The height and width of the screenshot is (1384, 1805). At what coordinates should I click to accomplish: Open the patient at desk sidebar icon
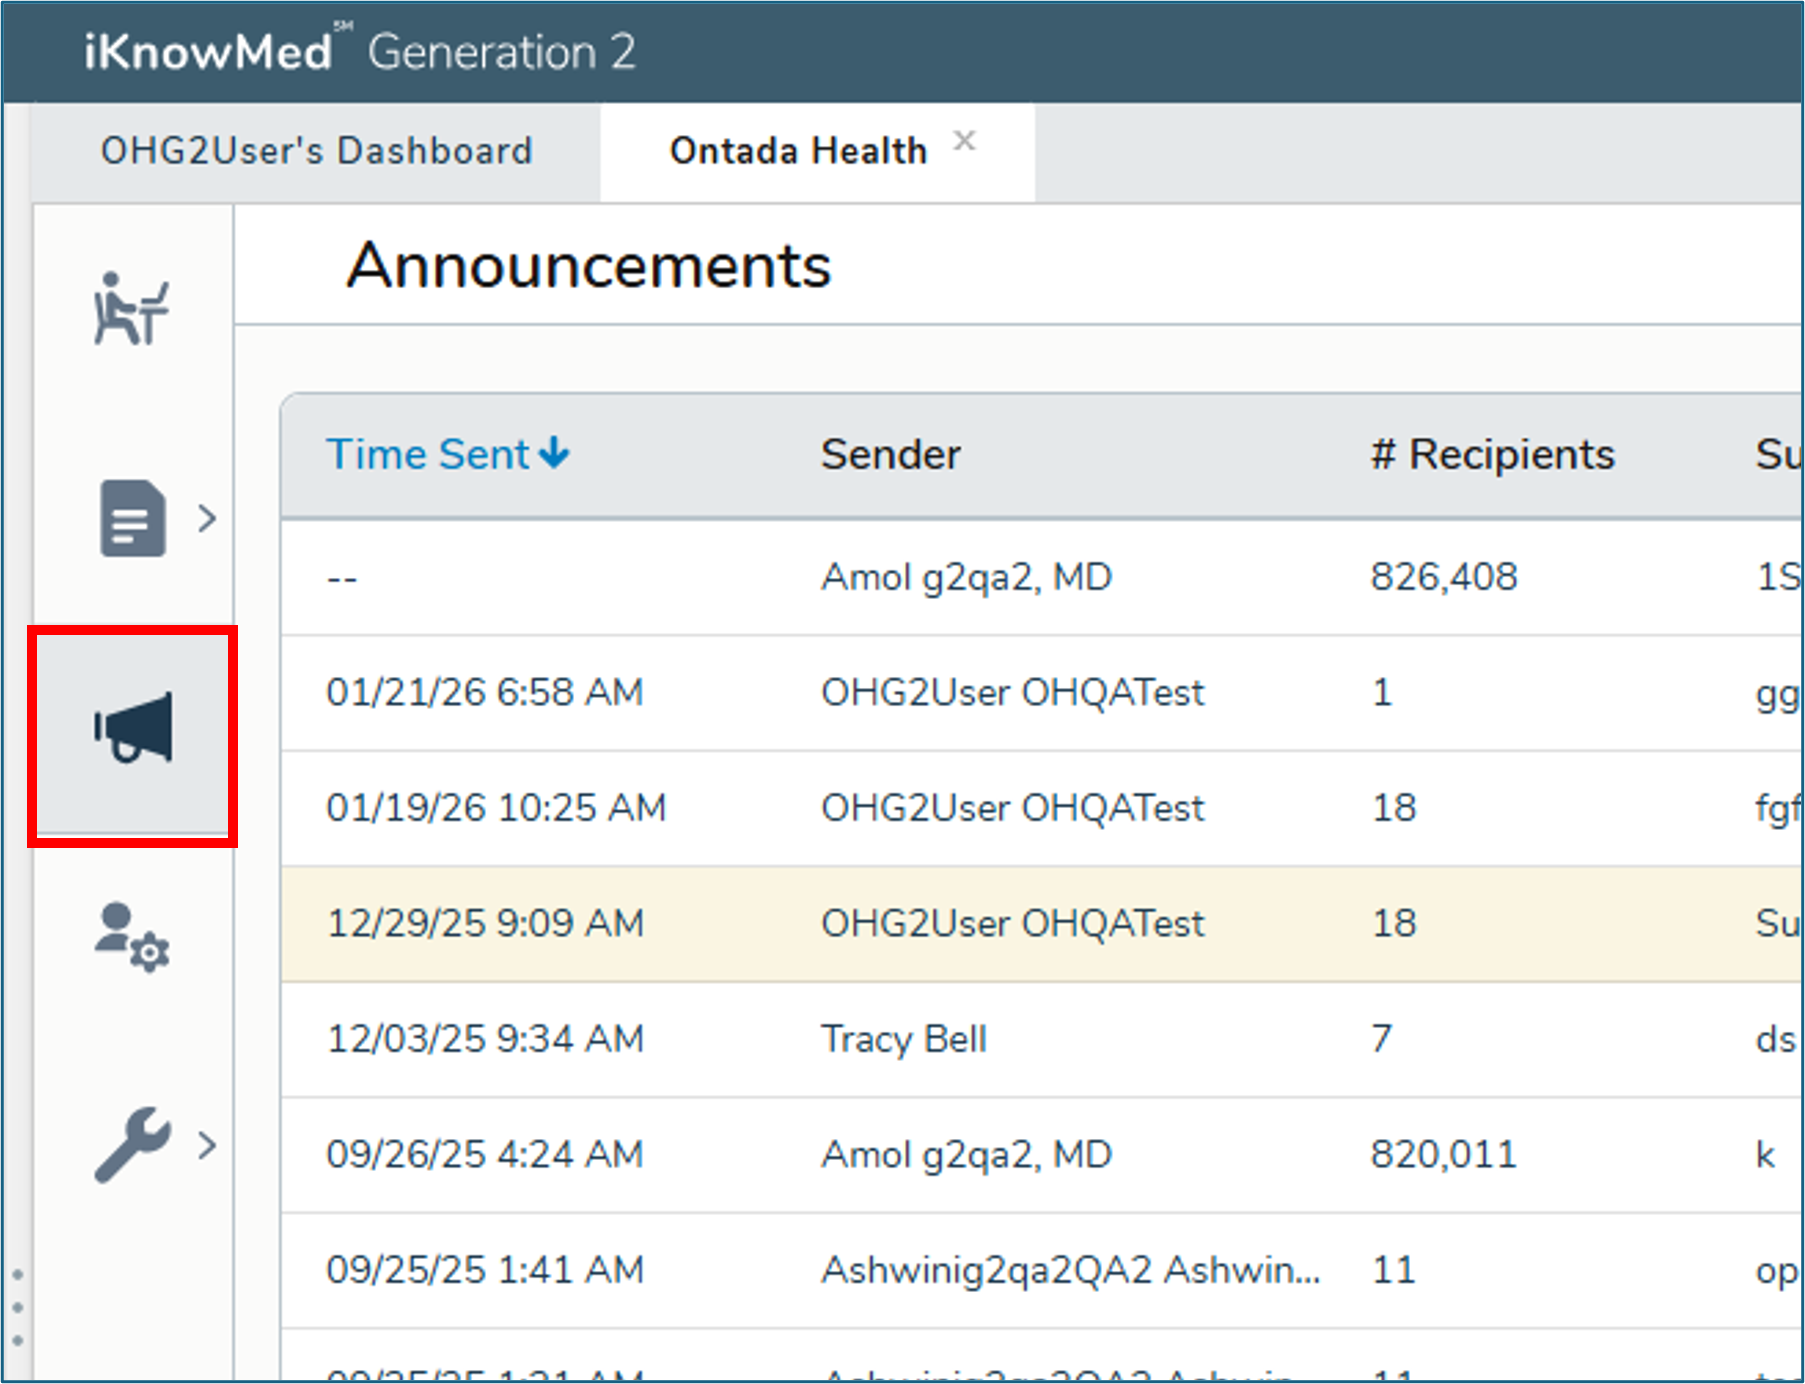coord(131,309)
